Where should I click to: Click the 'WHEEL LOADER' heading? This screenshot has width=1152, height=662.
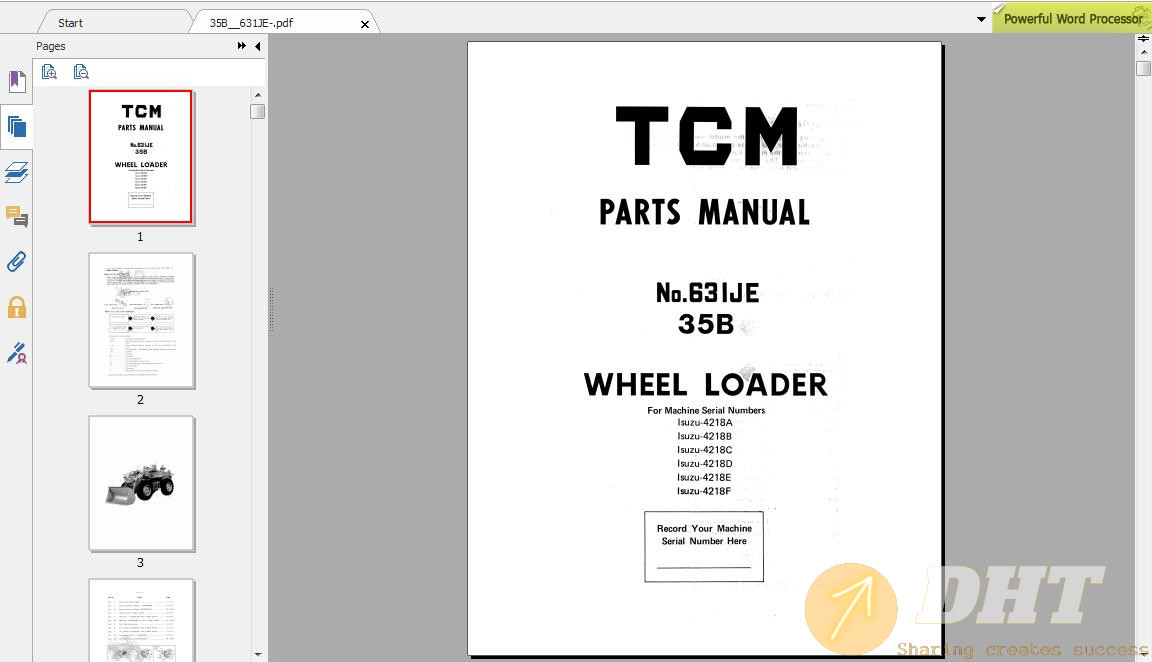click(x=705, y=384)
